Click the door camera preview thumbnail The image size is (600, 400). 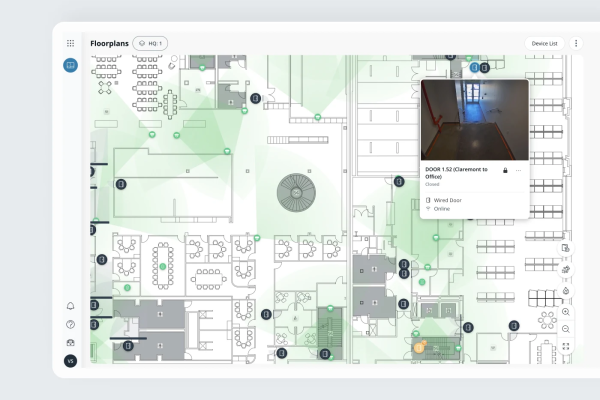[474, 119]
